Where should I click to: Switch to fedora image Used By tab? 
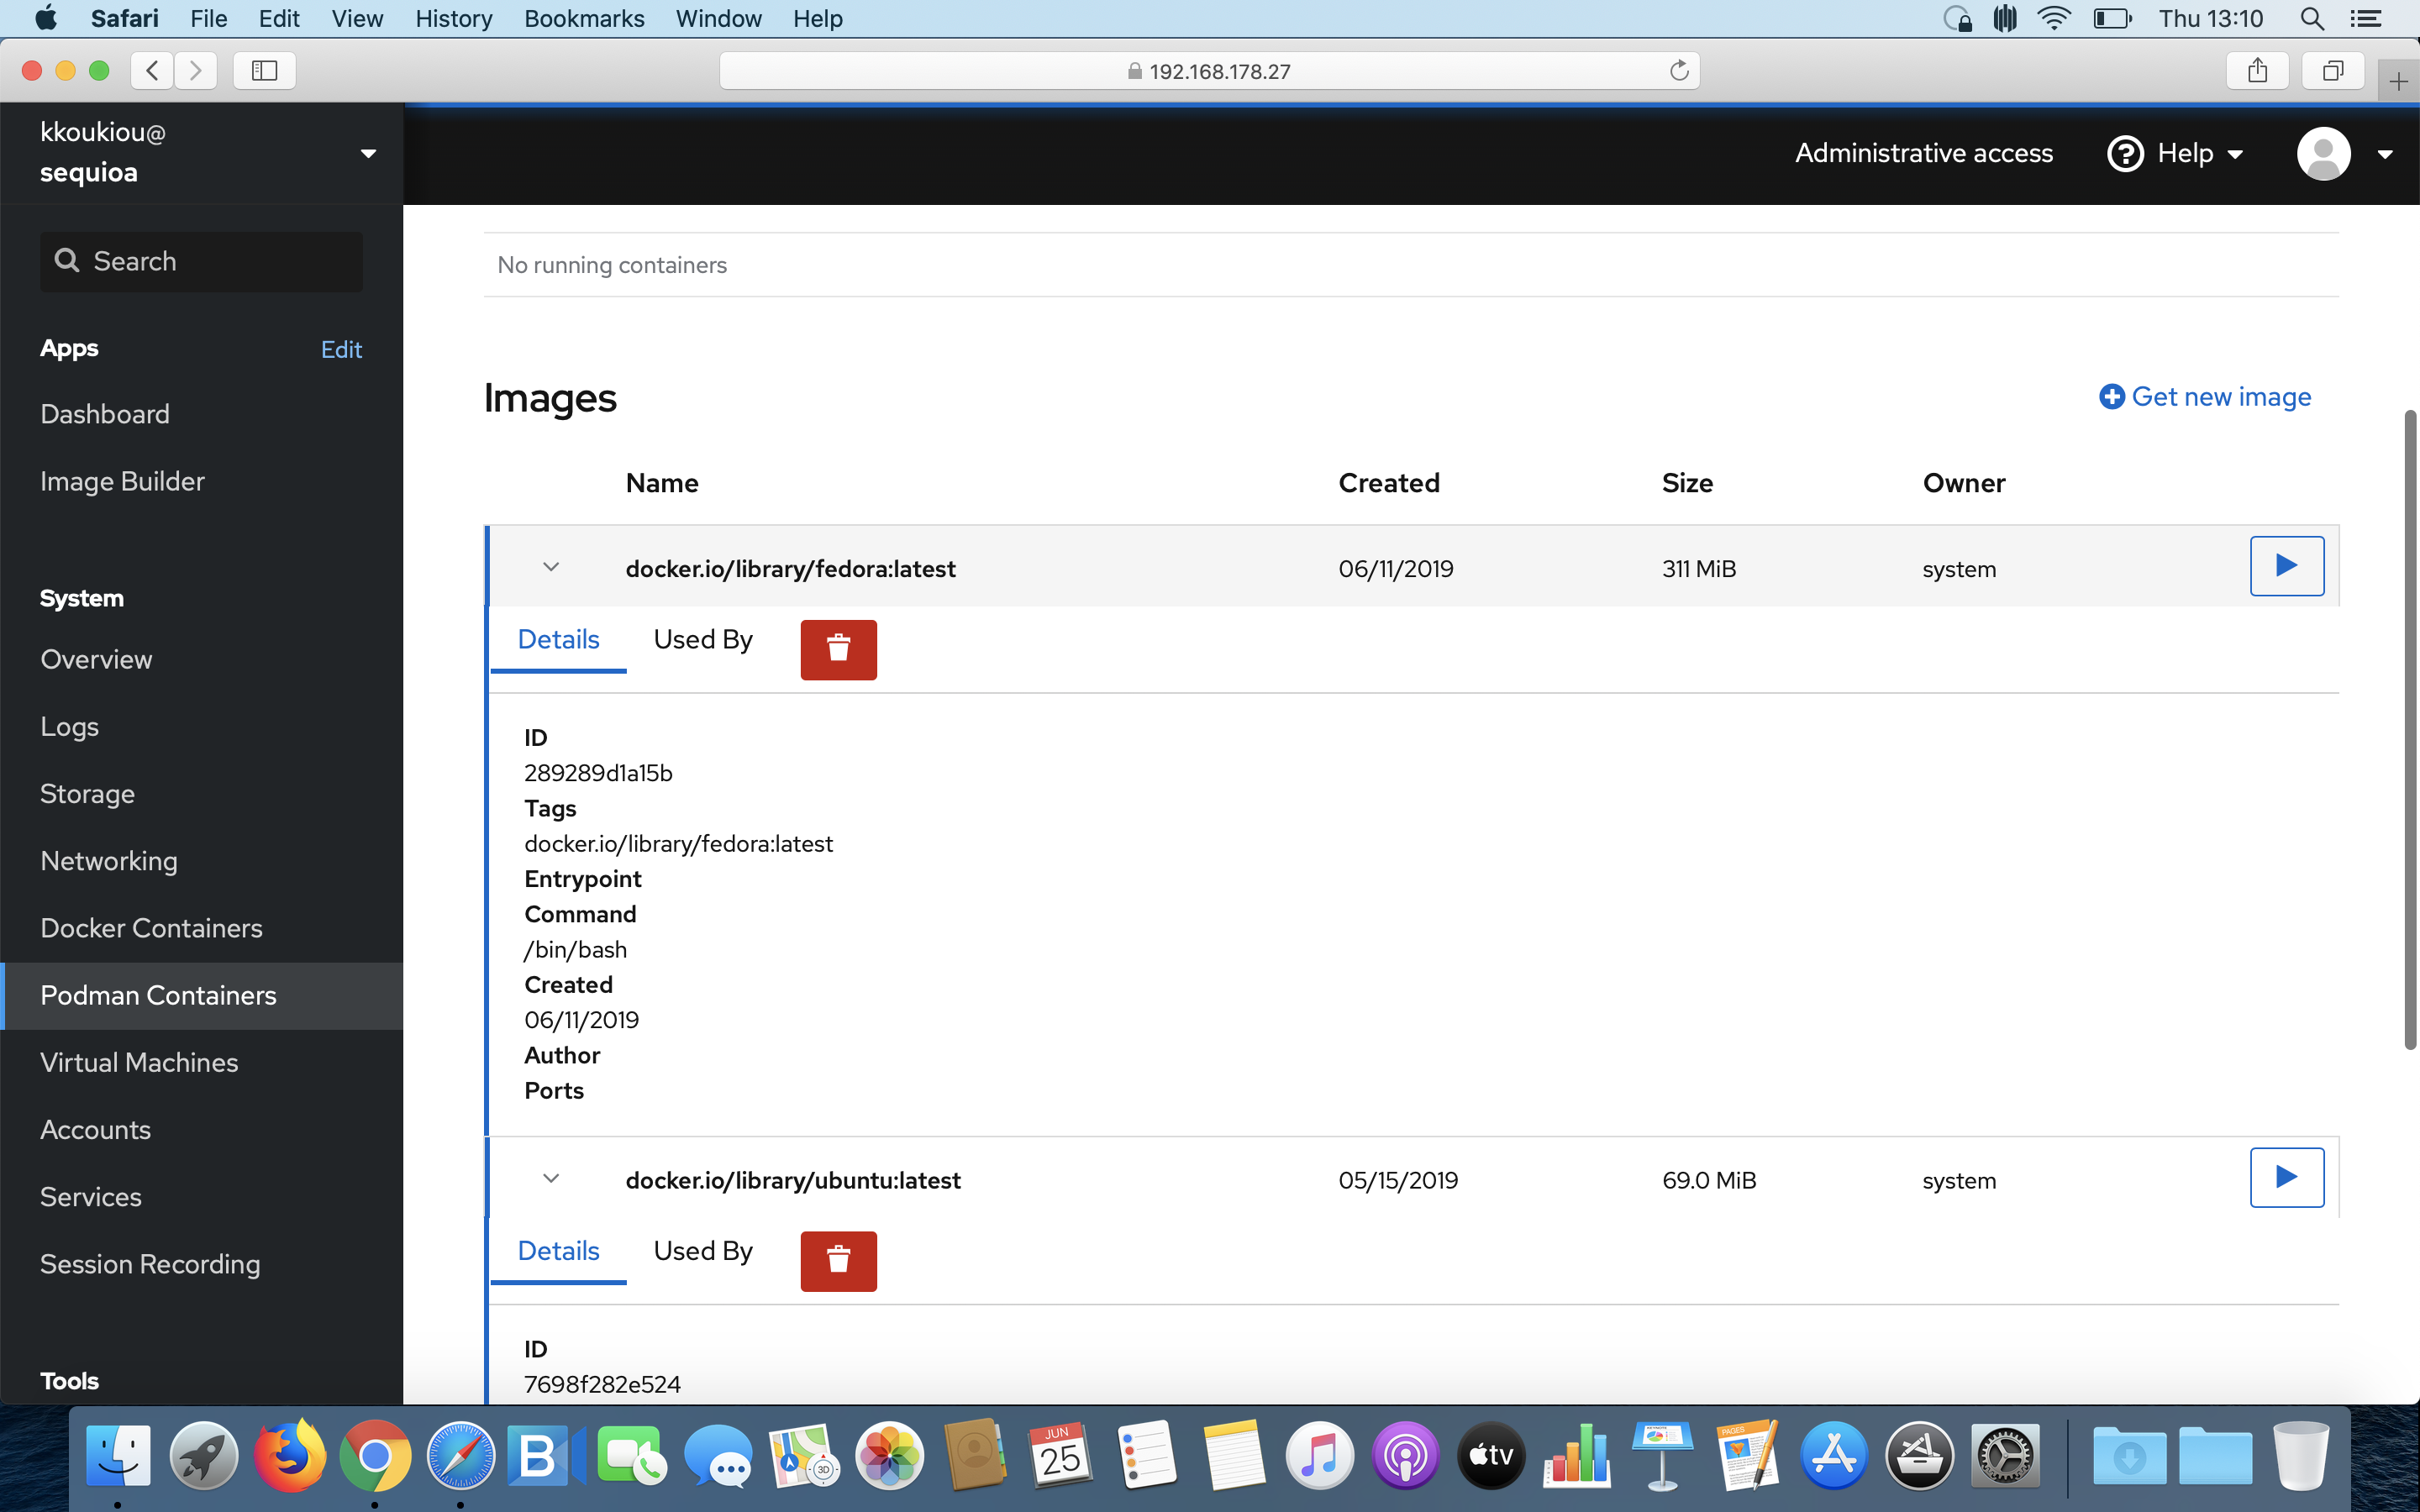pyautogui.click(x=702, y=640)
